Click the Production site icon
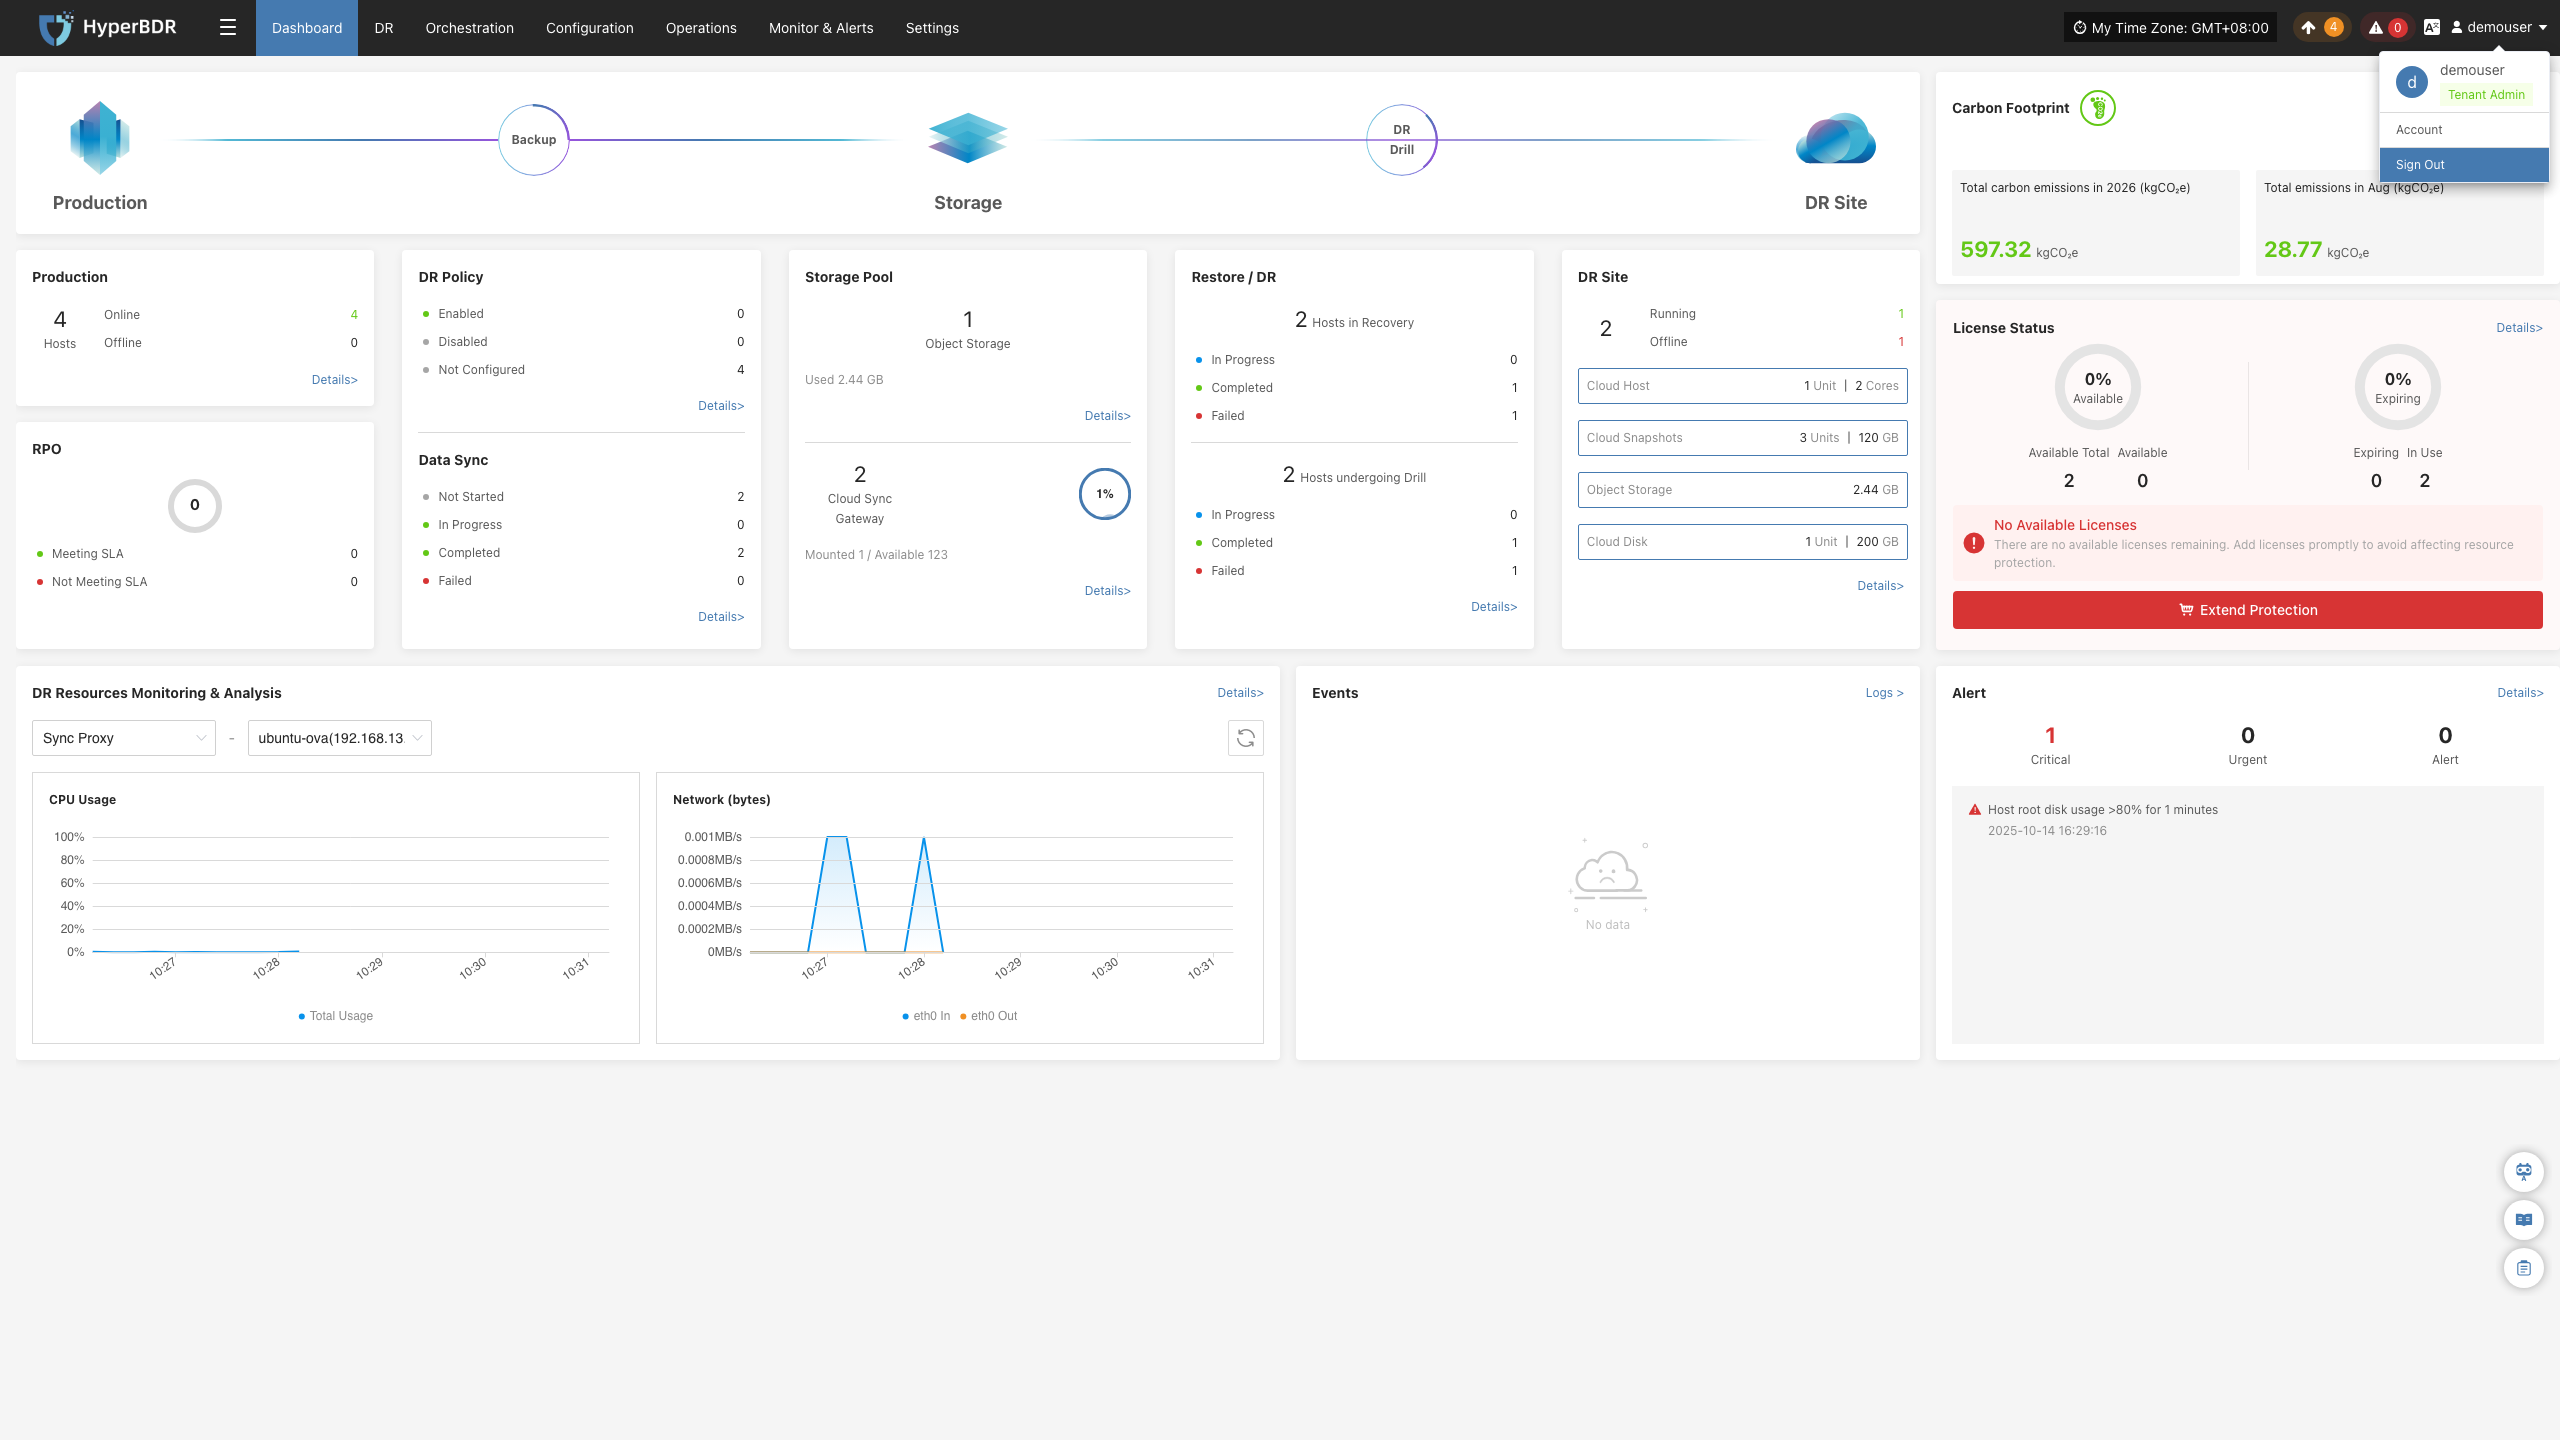 pos(100,138)
